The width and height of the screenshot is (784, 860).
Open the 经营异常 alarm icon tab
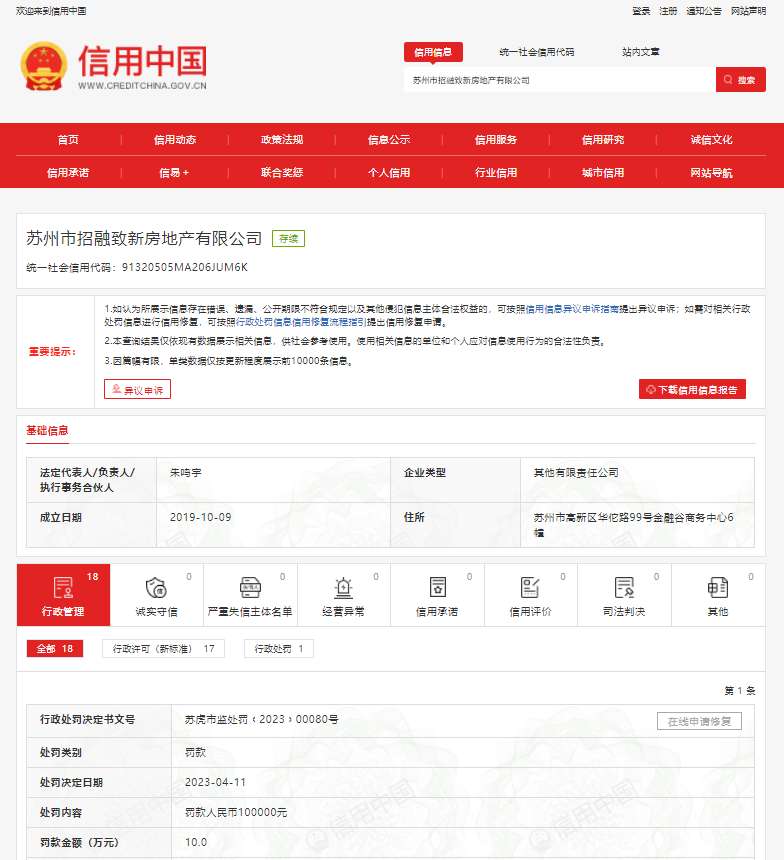[343, 595]
